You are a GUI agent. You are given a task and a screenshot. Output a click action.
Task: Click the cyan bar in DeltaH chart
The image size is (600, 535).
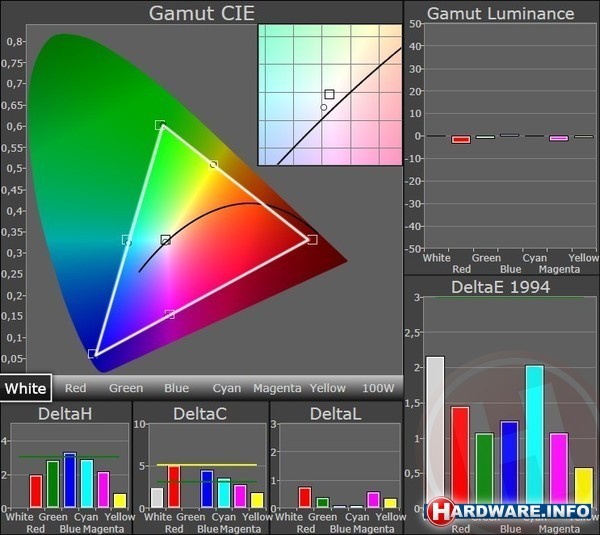(87, 484)
